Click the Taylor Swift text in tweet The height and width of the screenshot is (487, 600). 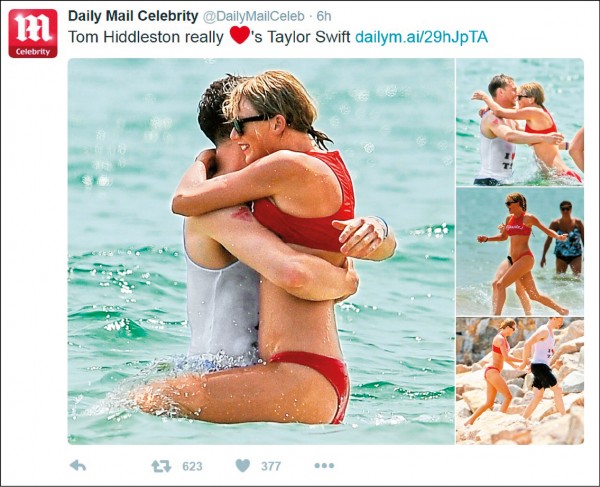[x=309, y=37]
